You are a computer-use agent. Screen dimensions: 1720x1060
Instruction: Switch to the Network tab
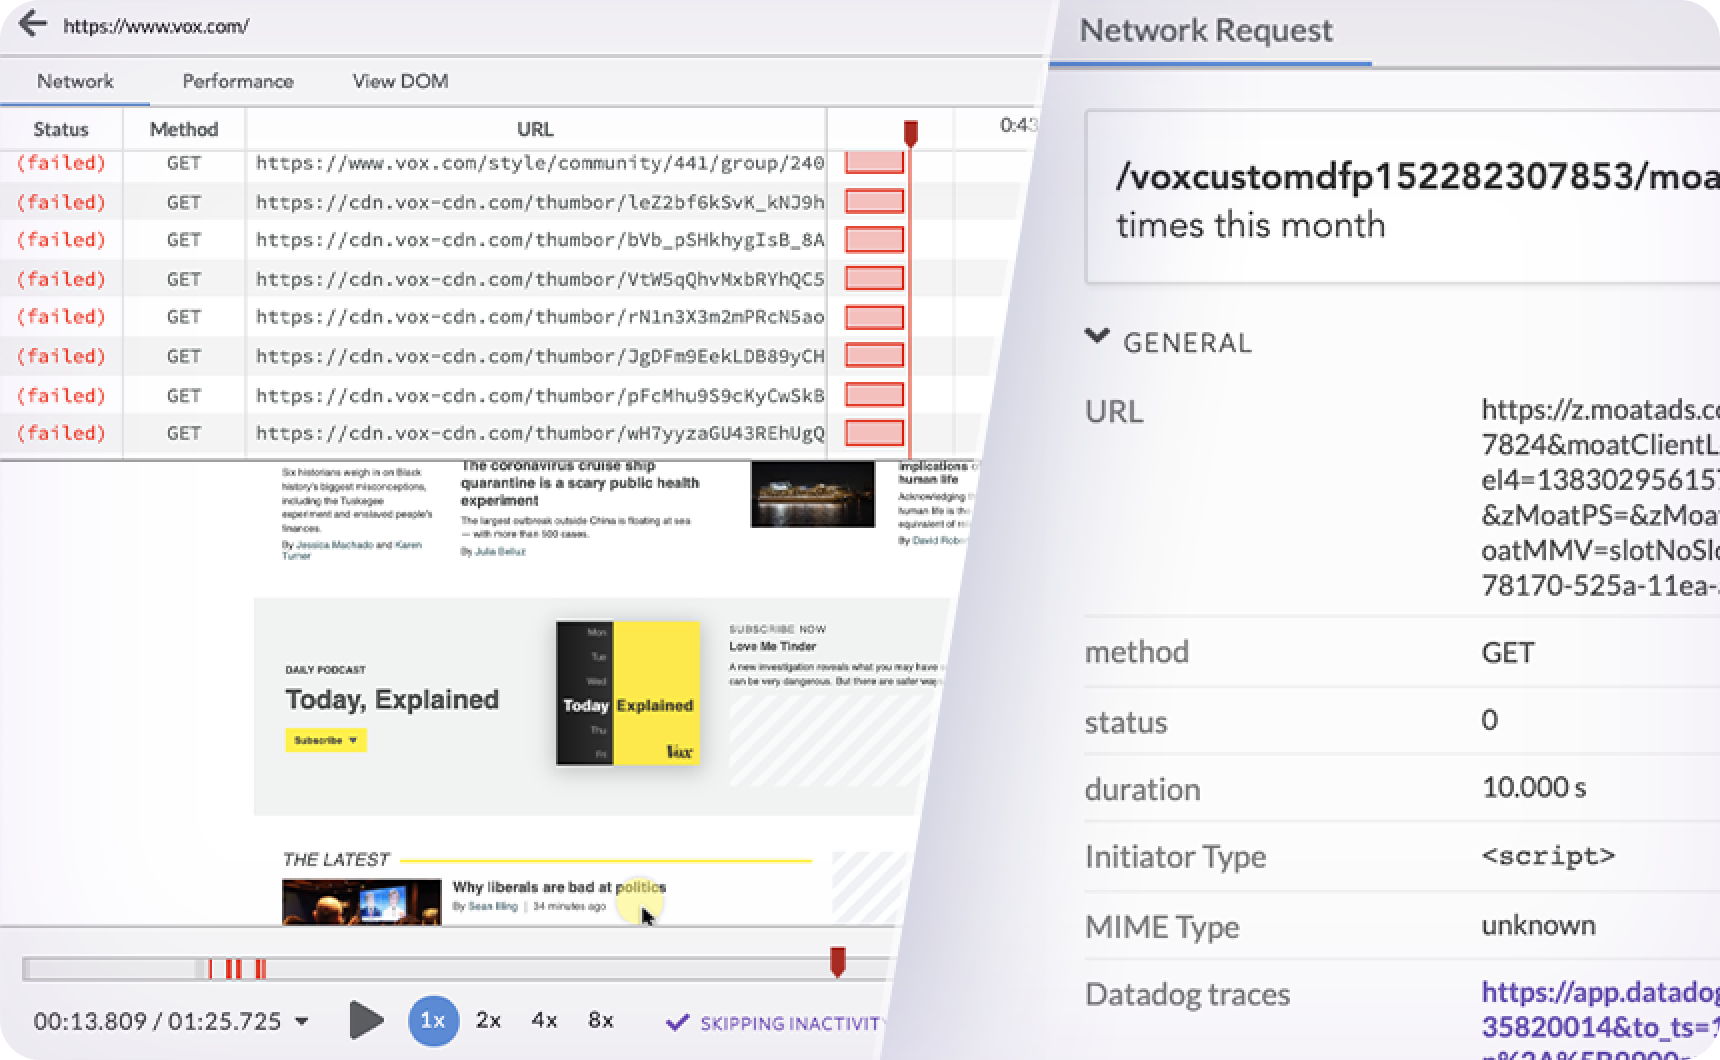[x=75, y=81]
